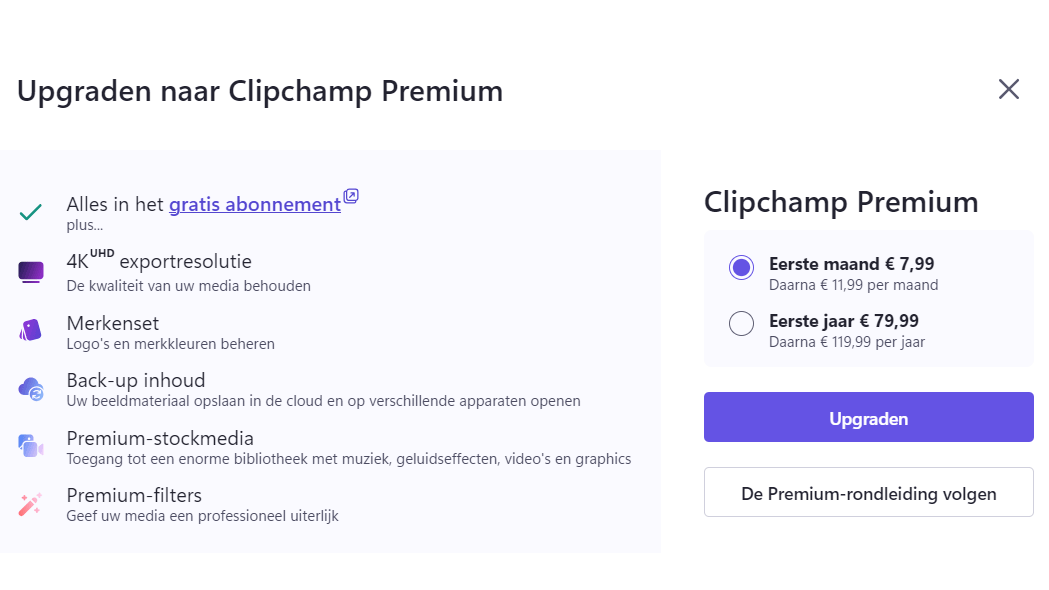Click the Merkenset feature title

tap(113, 323)
